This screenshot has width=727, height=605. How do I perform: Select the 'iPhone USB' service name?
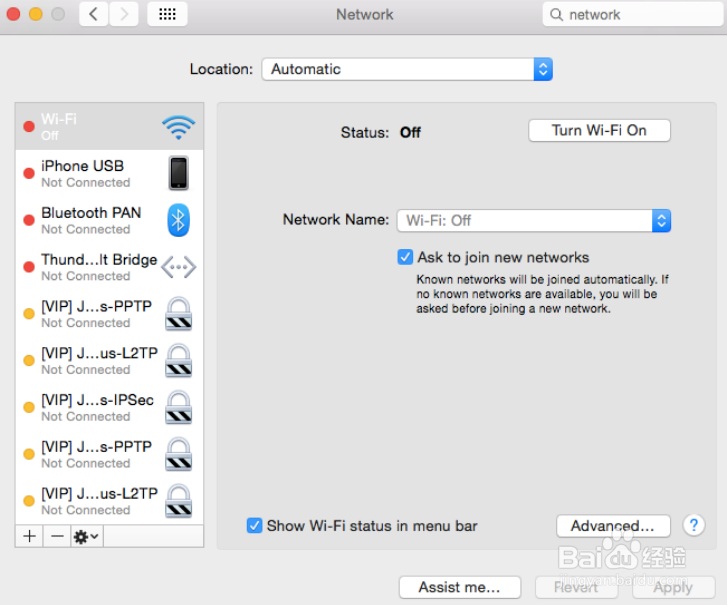click(x=83, y=166)
